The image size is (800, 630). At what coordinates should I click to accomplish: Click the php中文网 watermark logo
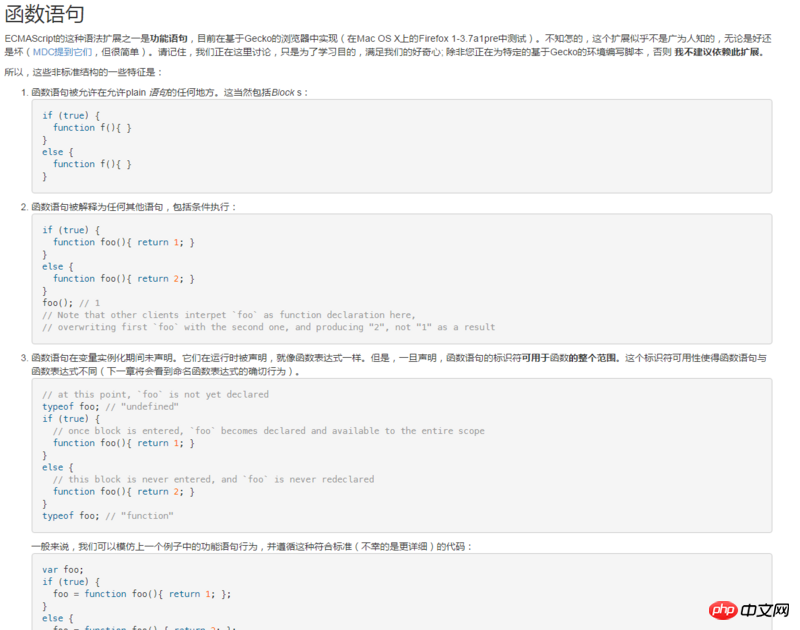click(x=749, y=610)
